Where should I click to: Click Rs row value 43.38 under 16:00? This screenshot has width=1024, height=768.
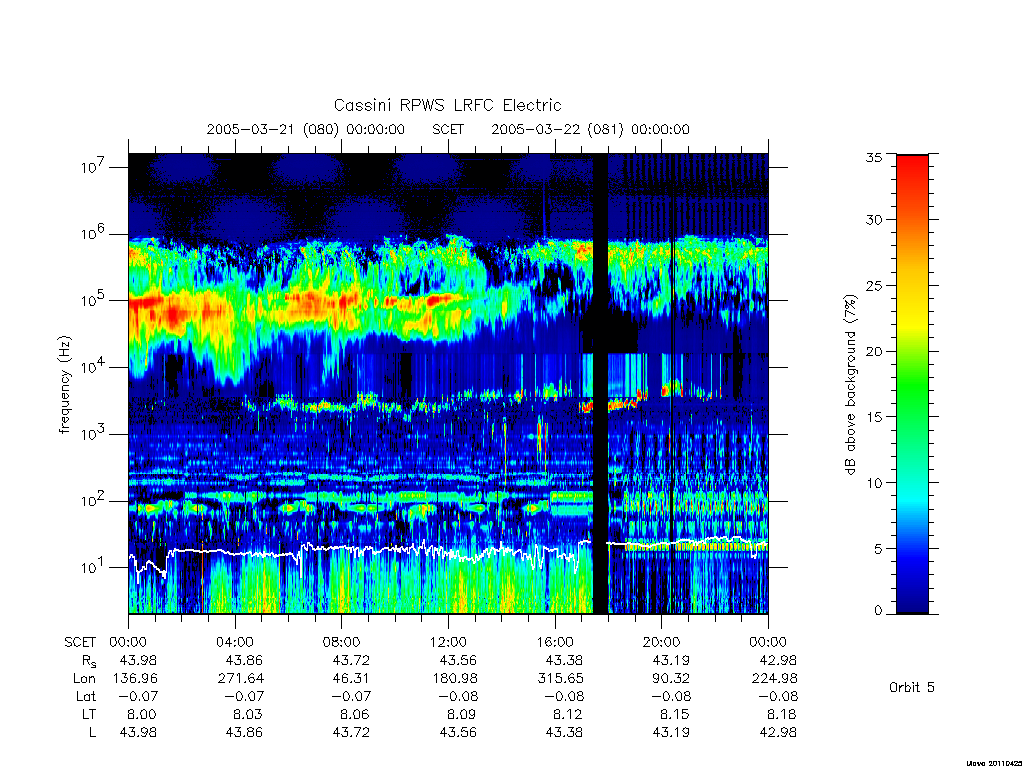tap(564, 660)
